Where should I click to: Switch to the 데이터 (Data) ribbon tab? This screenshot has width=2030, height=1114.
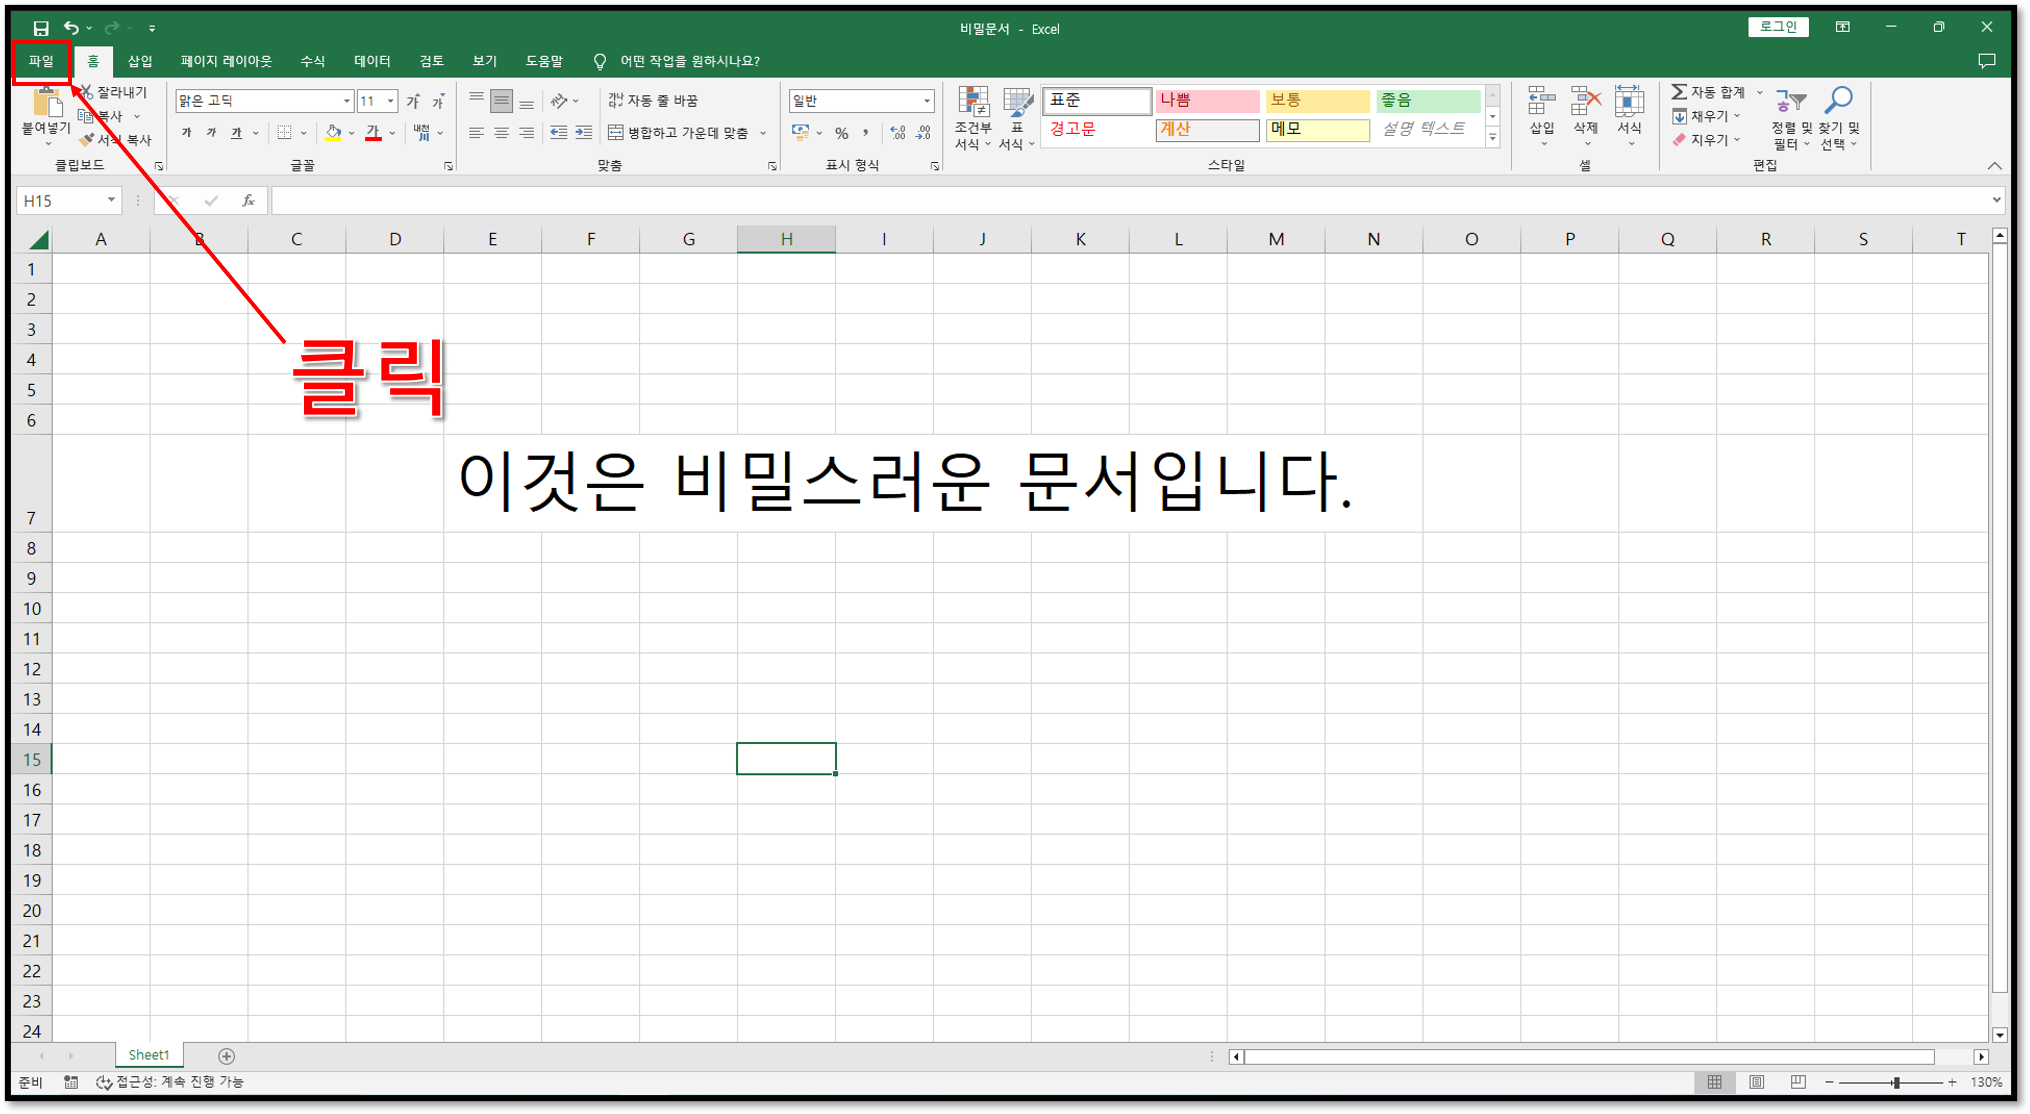click(x=372, y=61)
